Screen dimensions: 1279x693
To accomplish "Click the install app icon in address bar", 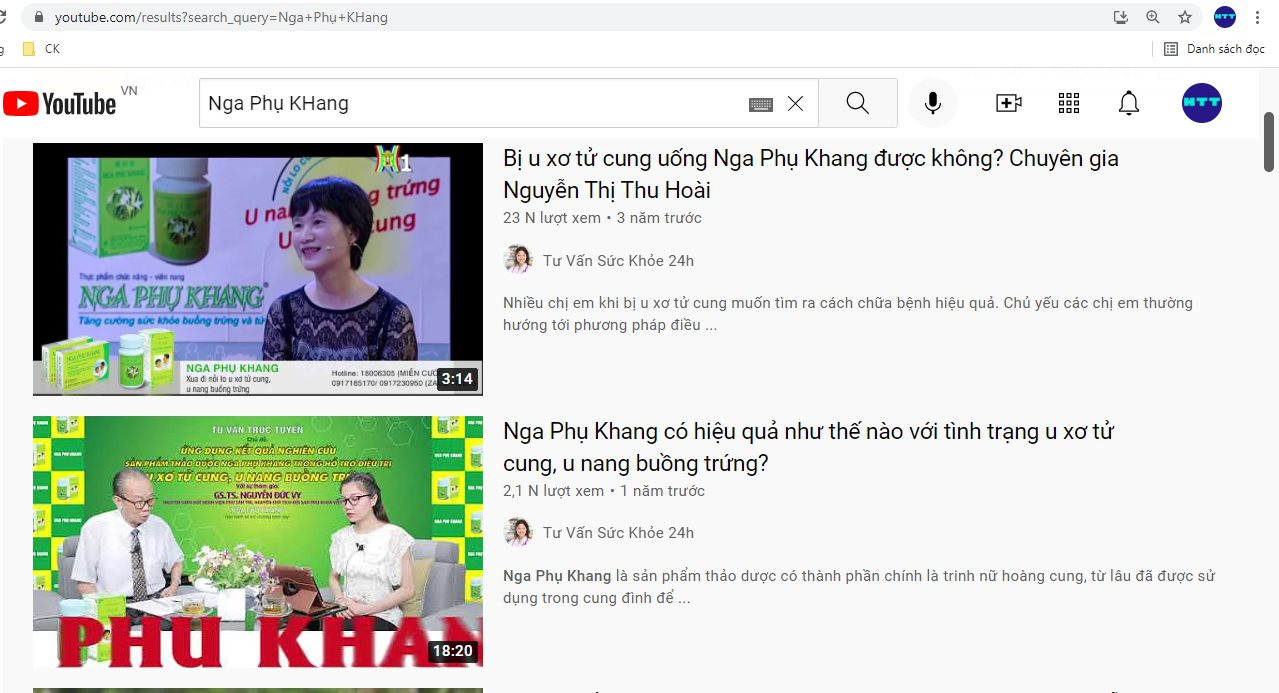I will [x=1120, y=17].
